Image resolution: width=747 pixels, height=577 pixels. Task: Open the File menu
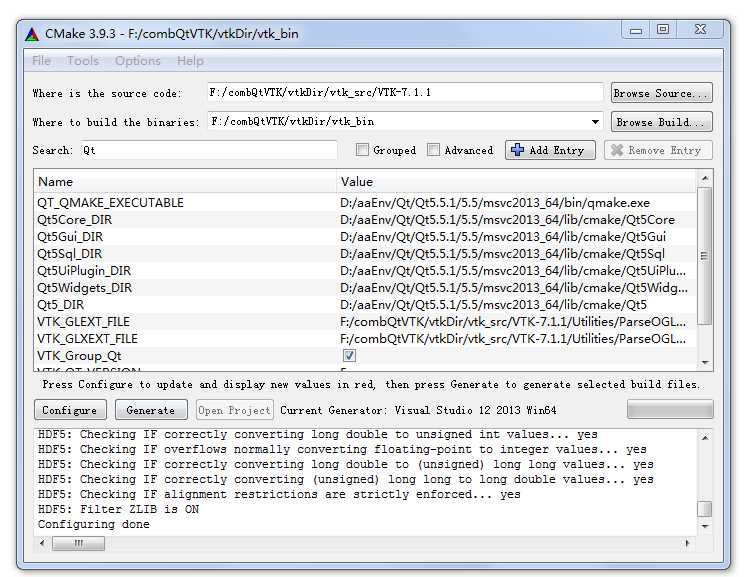[41, 61]
